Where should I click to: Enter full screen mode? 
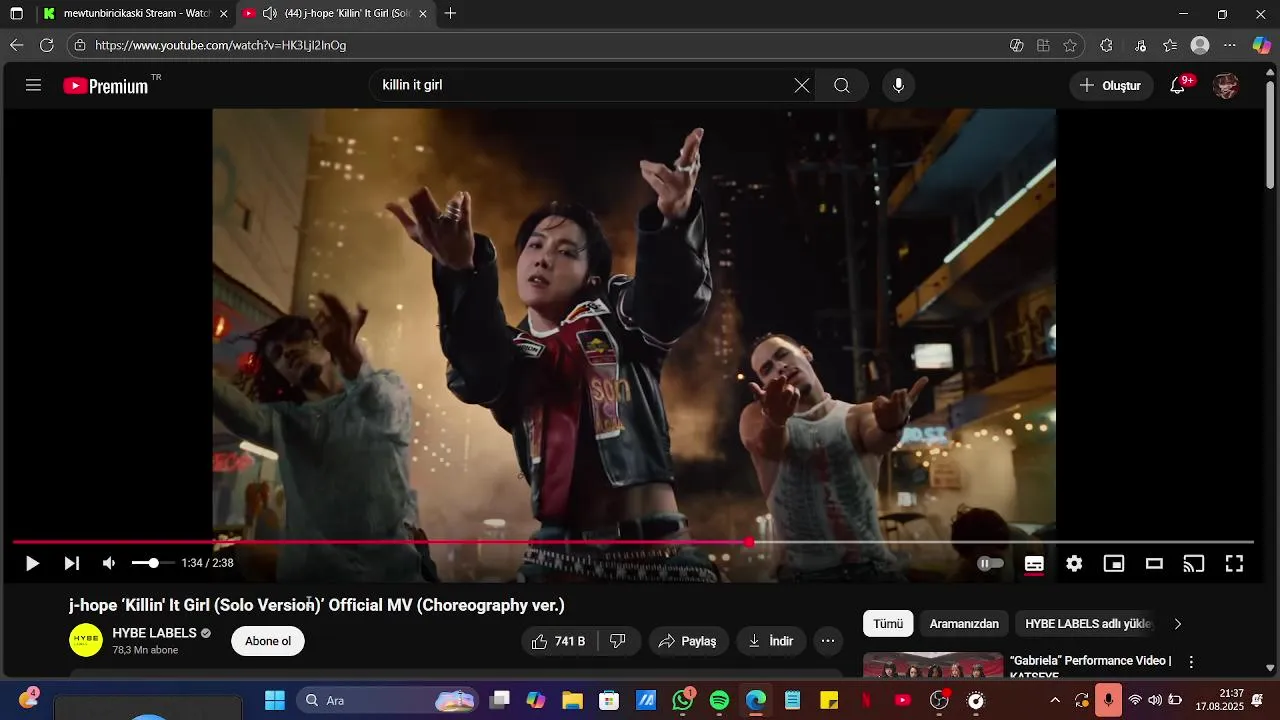(x=1234, y=564)
